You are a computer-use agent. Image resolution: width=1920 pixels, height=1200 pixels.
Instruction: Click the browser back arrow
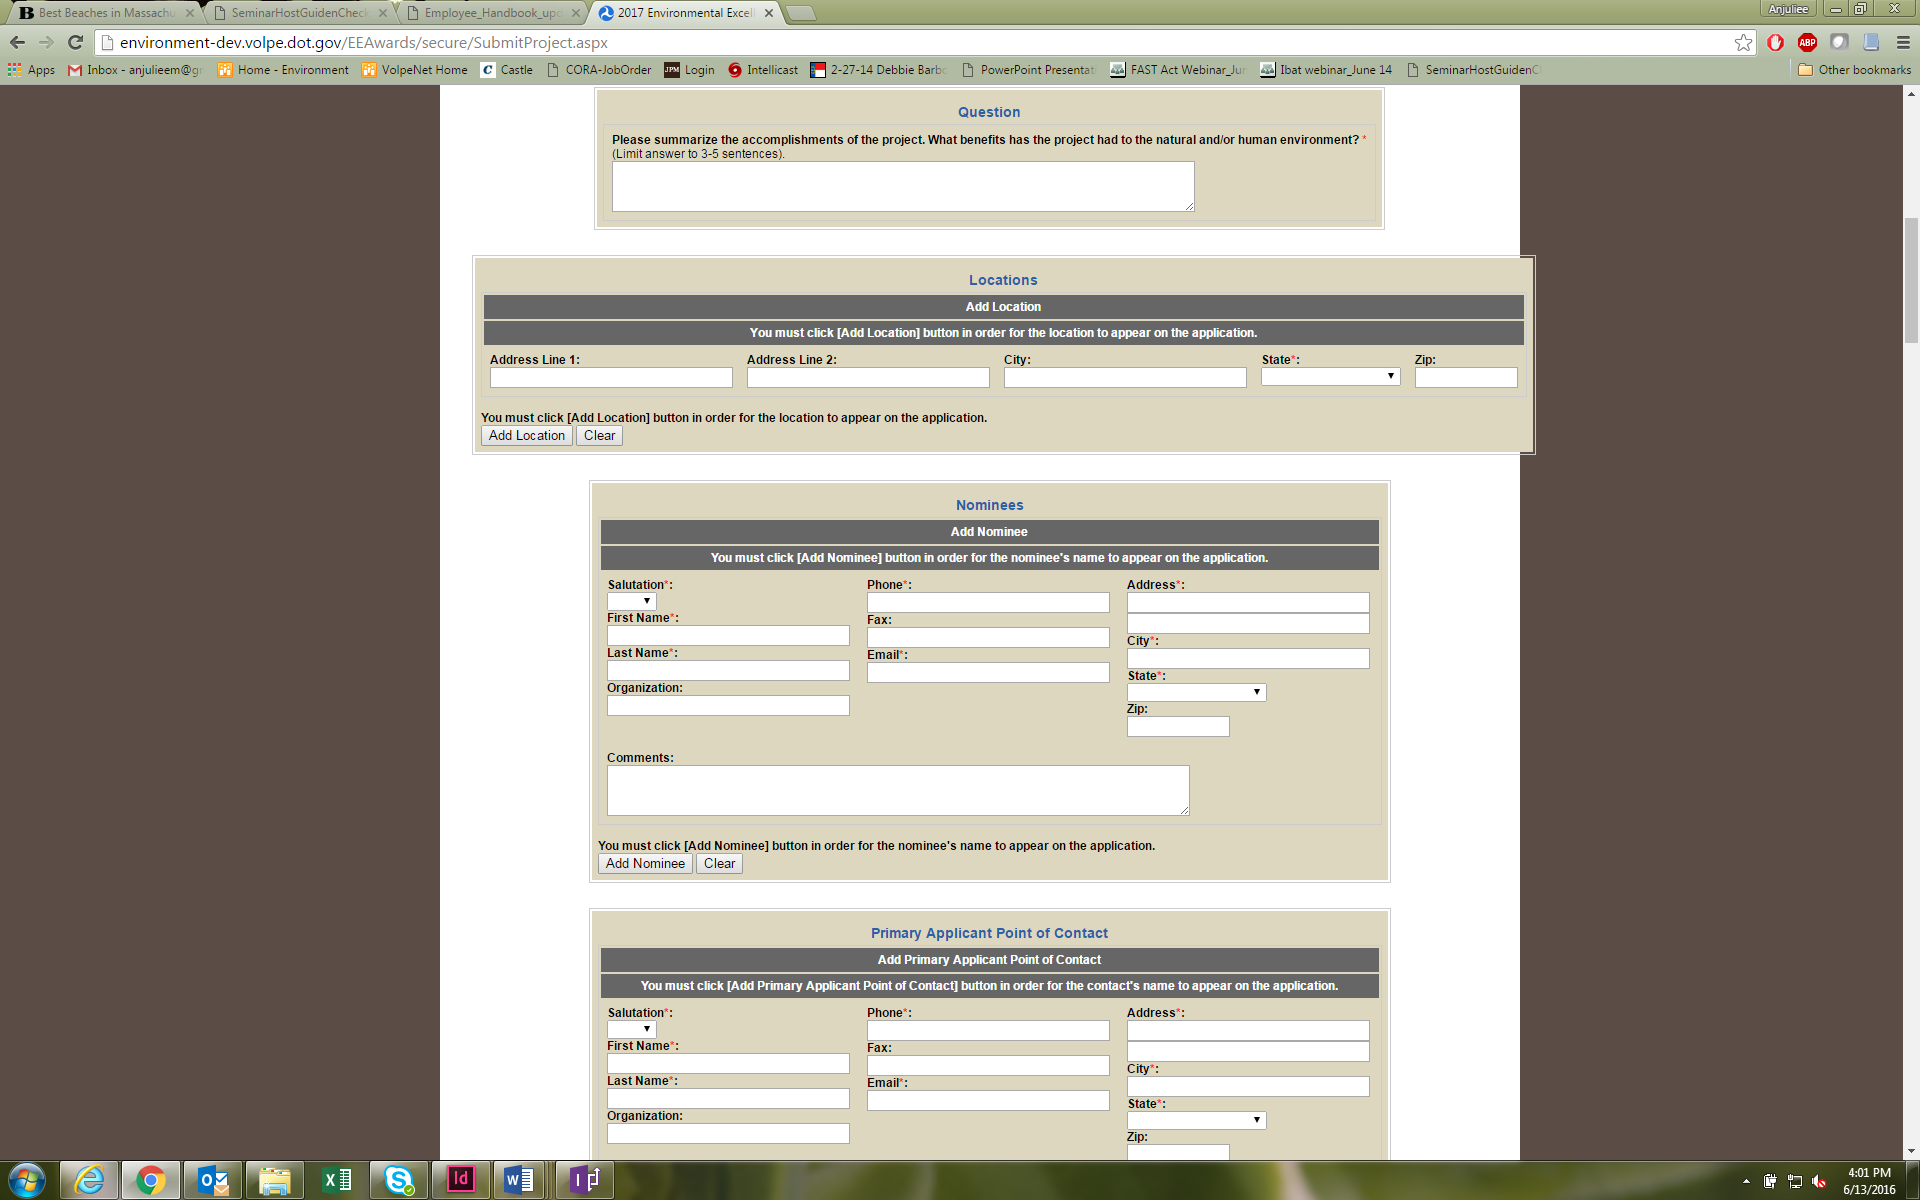point(17,42)
